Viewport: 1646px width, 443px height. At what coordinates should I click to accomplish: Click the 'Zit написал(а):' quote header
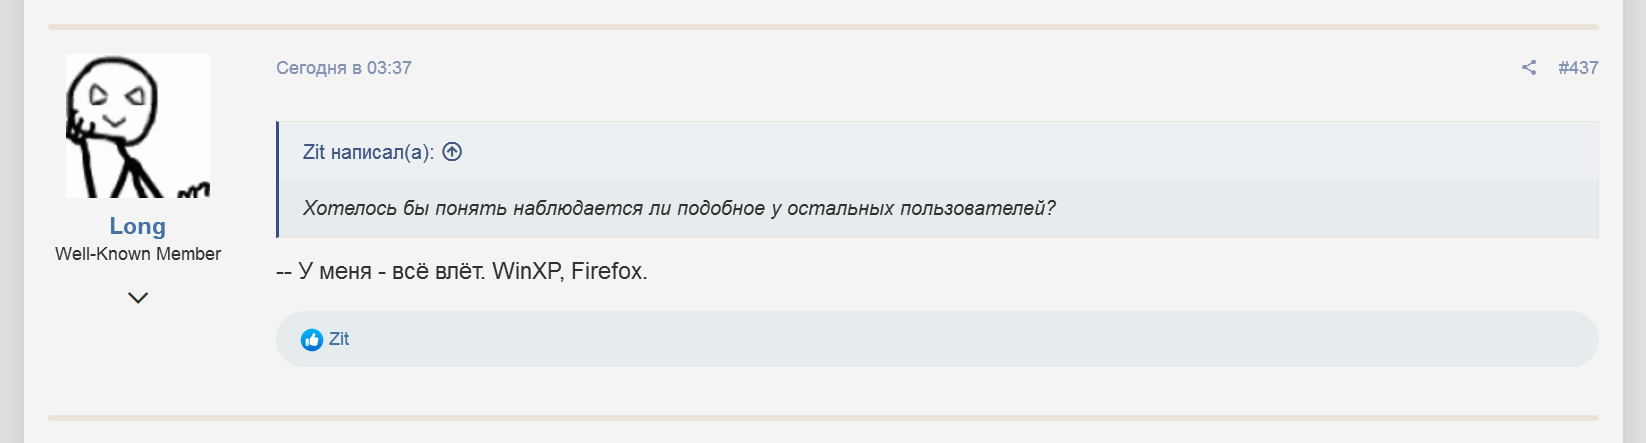pyautogui.click(x=368, y=152)
